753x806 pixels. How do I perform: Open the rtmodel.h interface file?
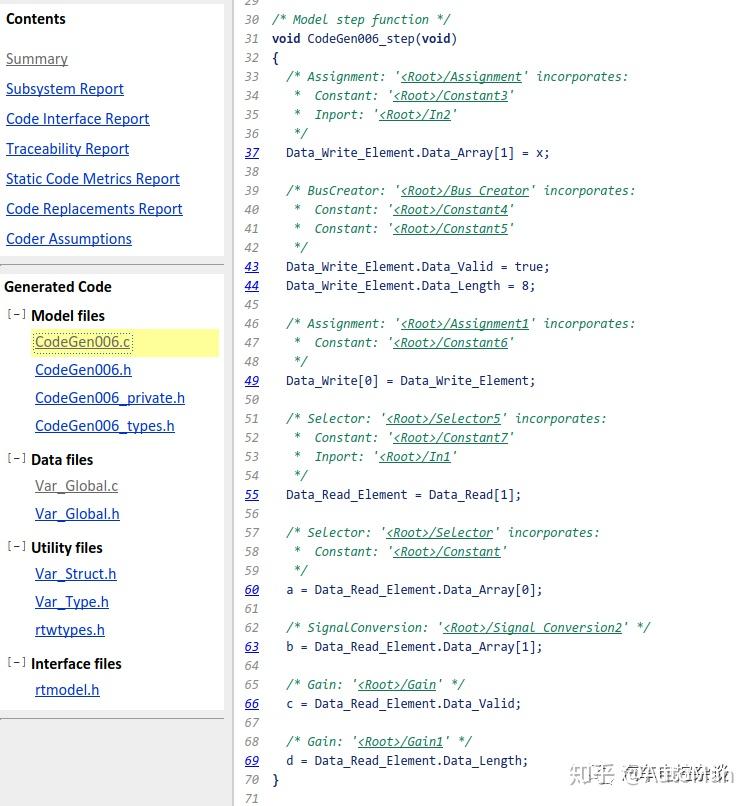coord(67,690)
